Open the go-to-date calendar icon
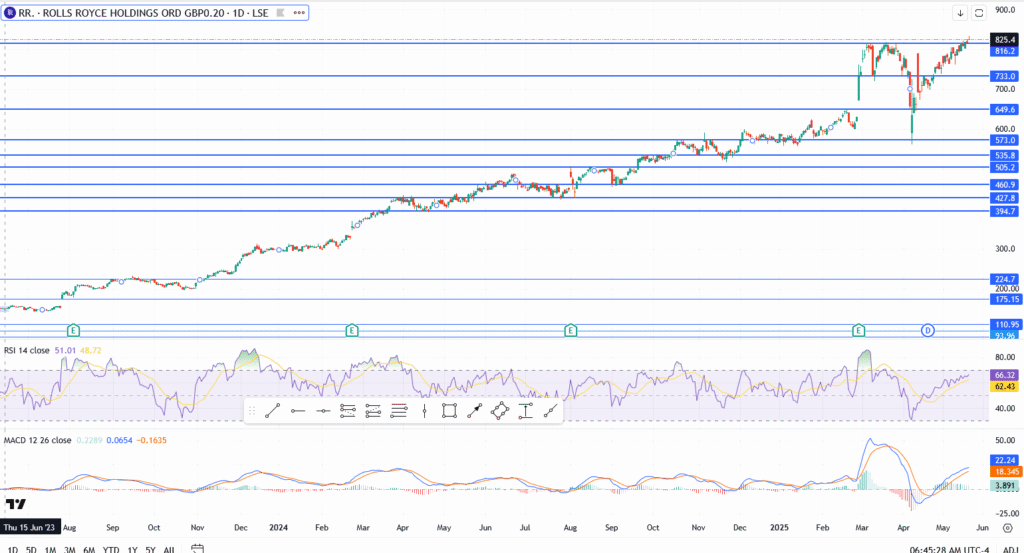 [197, 548]
